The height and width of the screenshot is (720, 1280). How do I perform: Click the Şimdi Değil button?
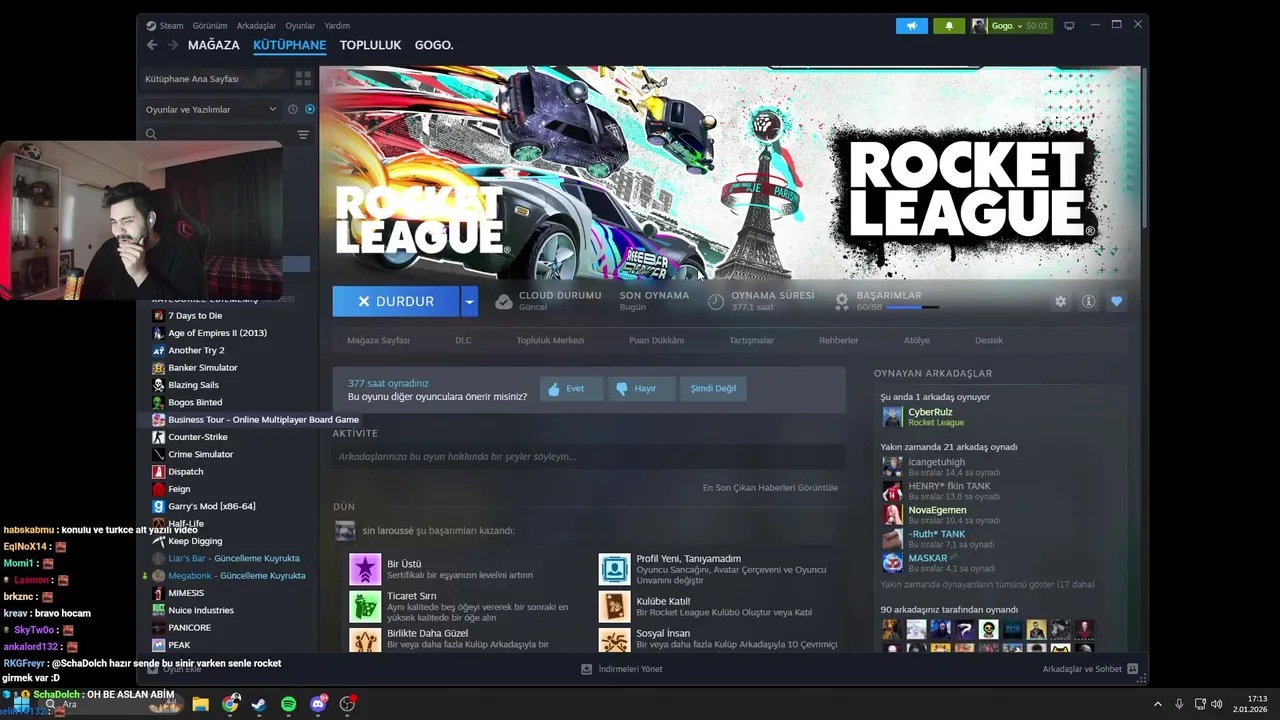pos(713,388)
